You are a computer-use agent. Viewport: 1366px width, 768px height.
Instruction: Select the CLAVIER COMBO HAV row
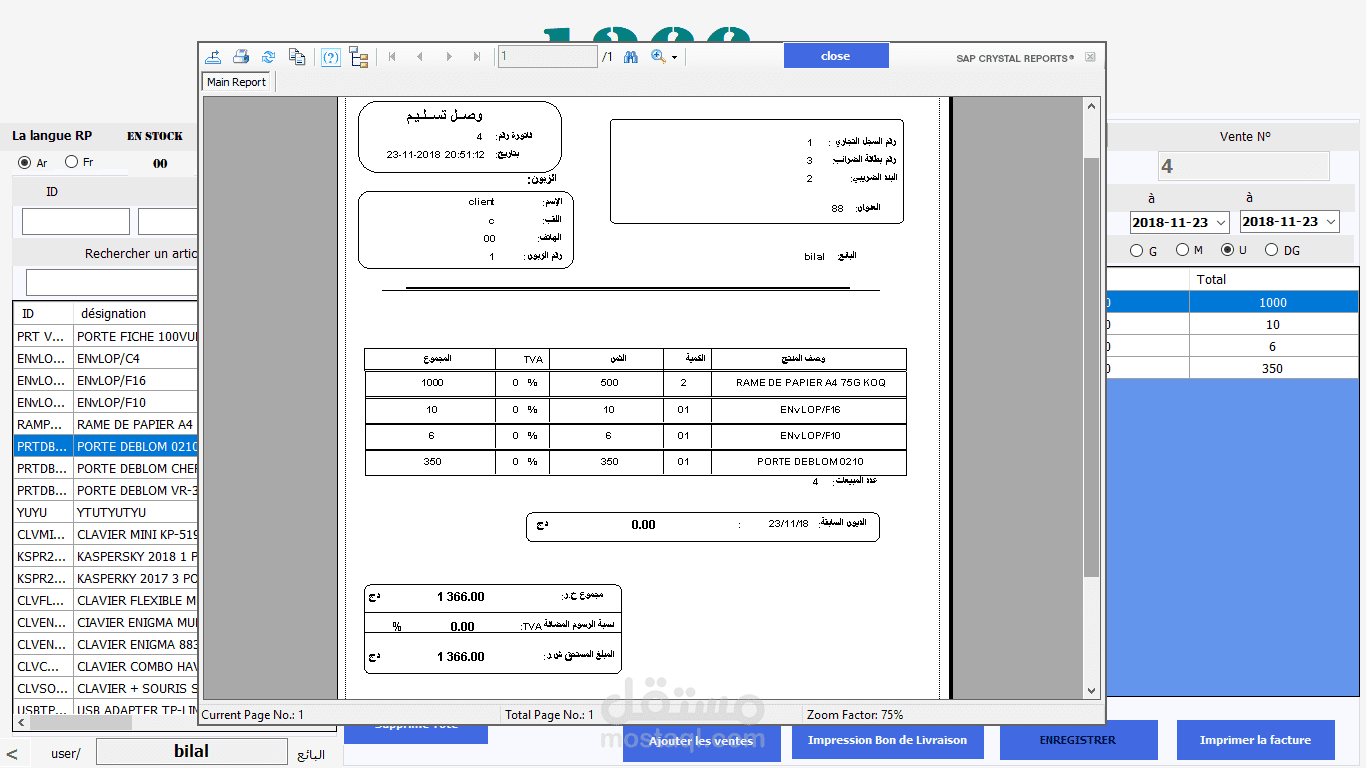105,666
